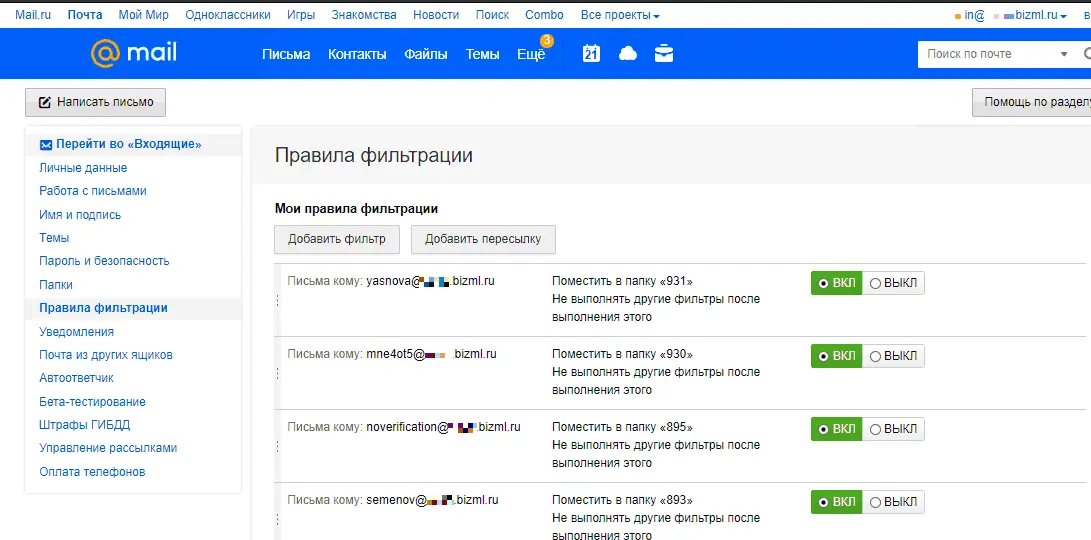This screenshot has height=540, width=1091.
Task: Focus the Поиск по почте field
Action: tap(988, 54)
